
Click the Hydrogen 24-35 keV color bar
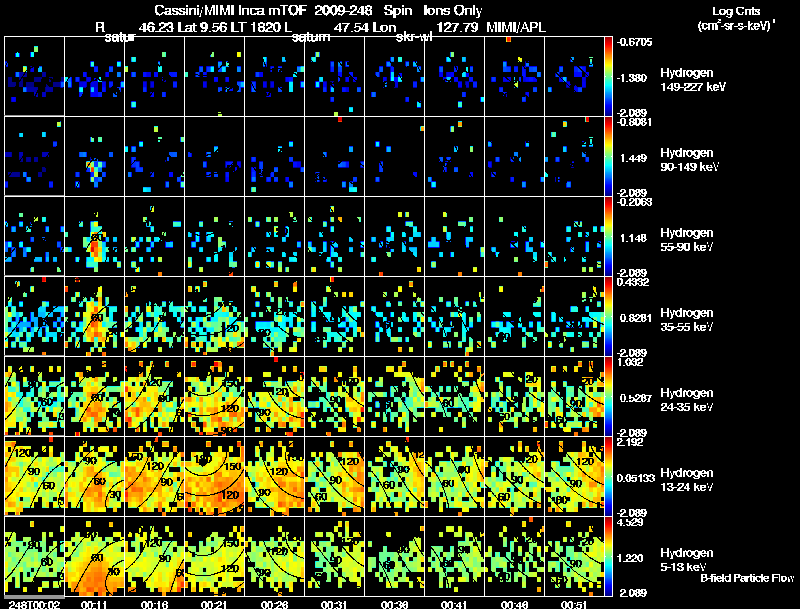[x=608, y=396]
